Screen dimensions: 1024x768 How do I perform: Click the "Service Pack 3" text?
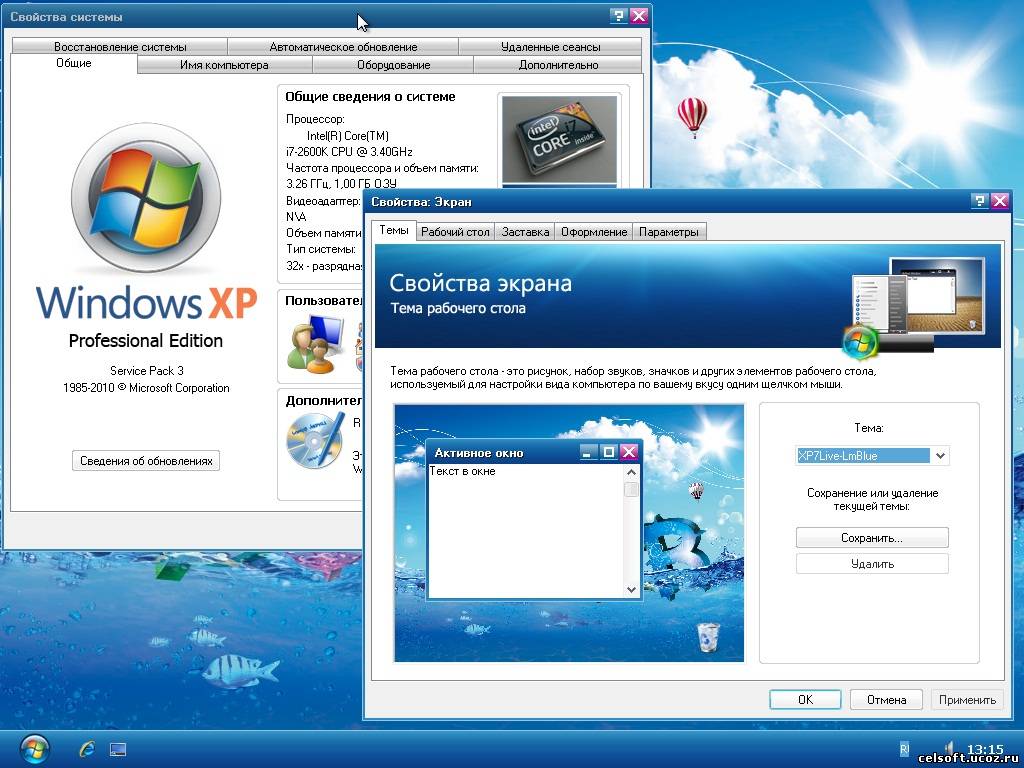[146, 370]
